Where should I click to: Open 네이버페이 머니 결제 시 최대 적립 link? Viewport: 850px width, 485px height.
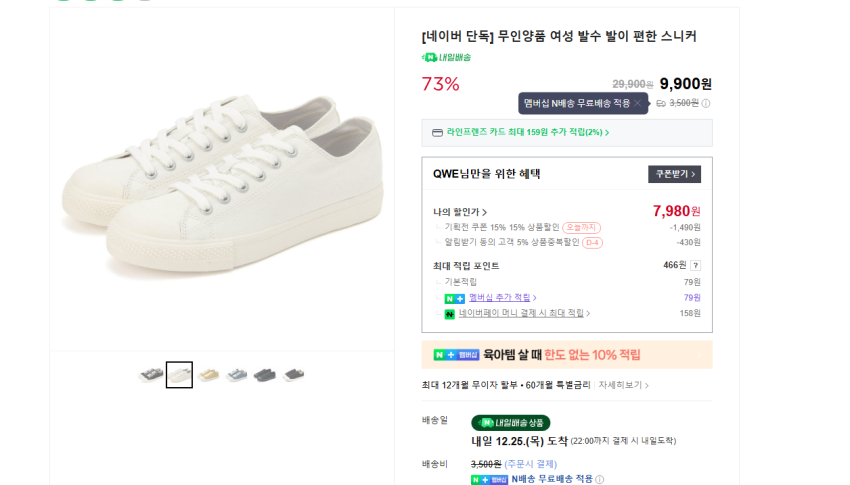(524, 314)
